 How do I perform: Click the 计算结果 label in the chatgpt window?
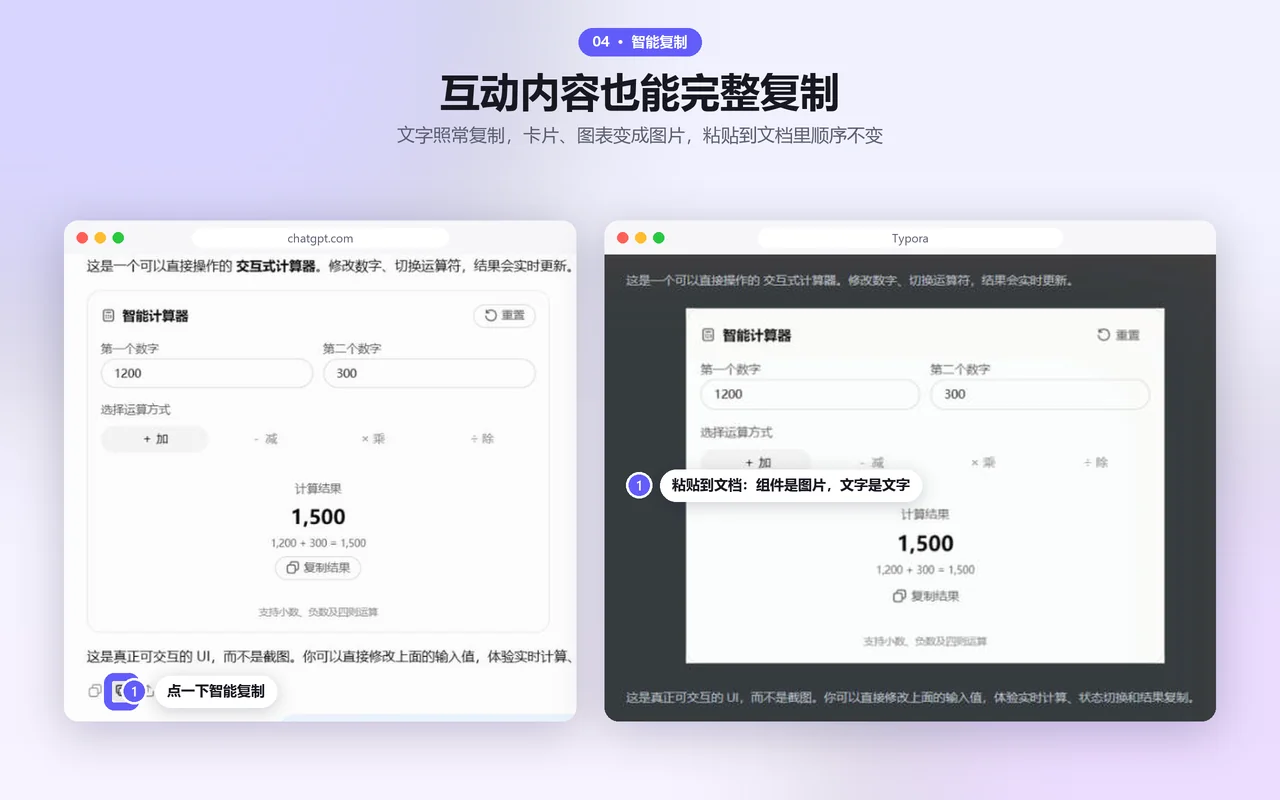[x=318, y=489]
